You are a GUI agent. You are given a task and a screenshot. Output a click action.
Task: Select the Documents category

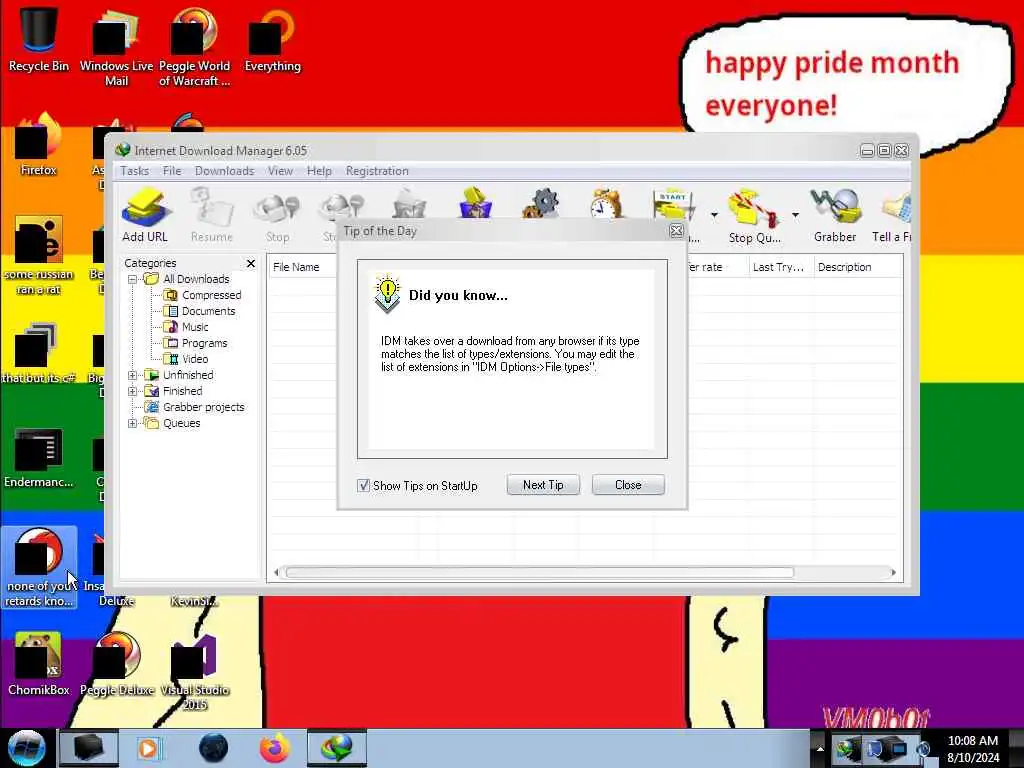tap(208, 311)
